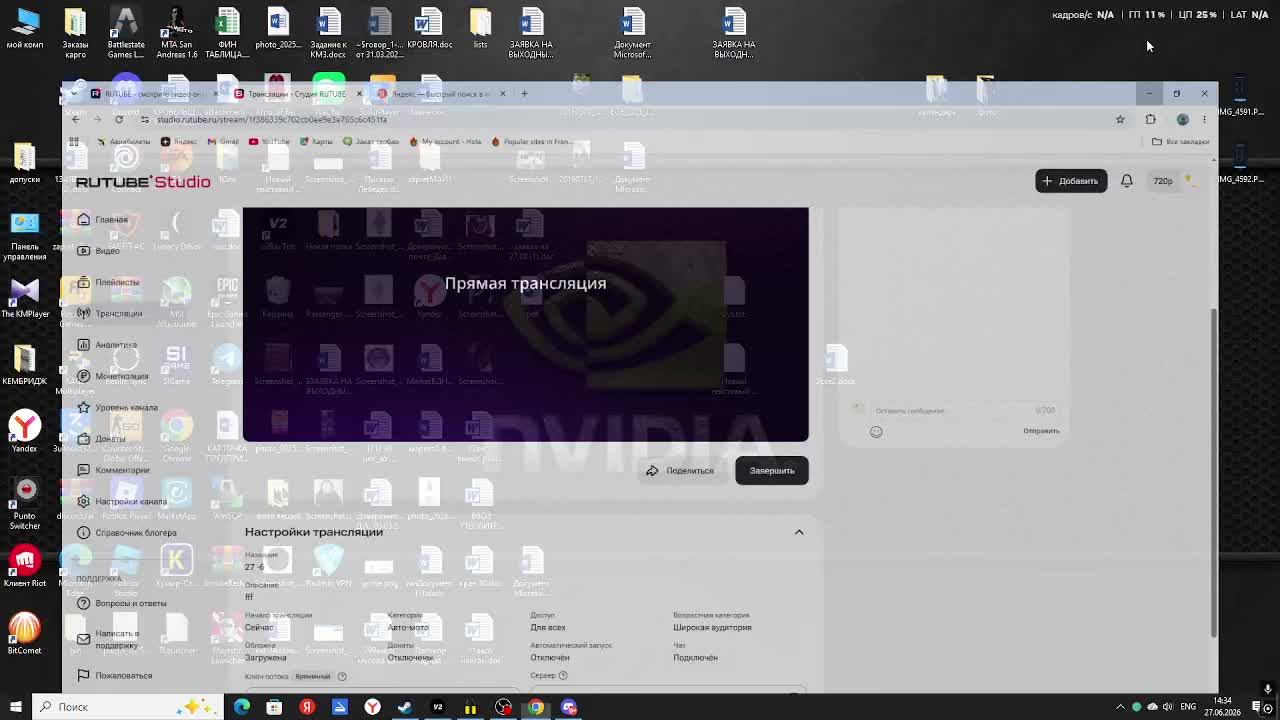Open Трансляции section in sidebar
The width and height of the screenshot is (1280, 720).
118,313
